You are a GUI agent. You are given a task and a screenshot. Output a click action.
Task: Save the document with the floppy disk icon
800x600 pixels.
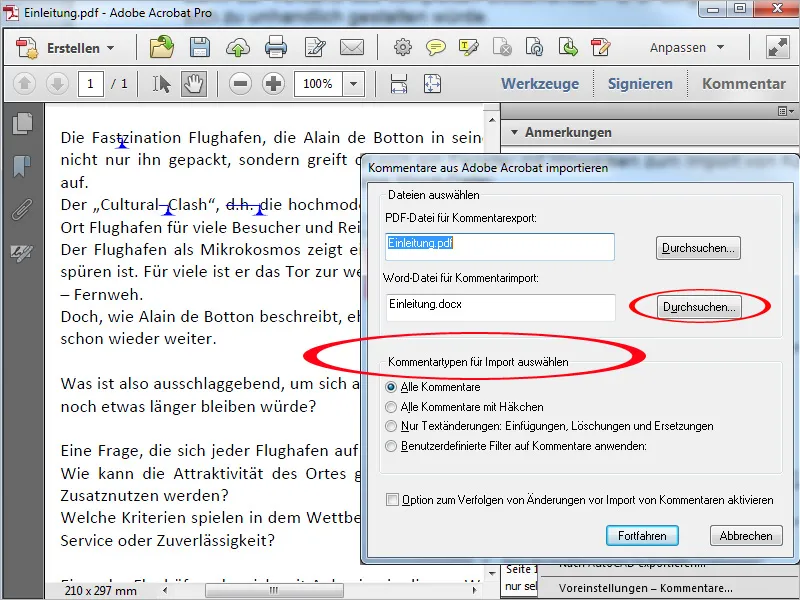click(x=199, y=47)
